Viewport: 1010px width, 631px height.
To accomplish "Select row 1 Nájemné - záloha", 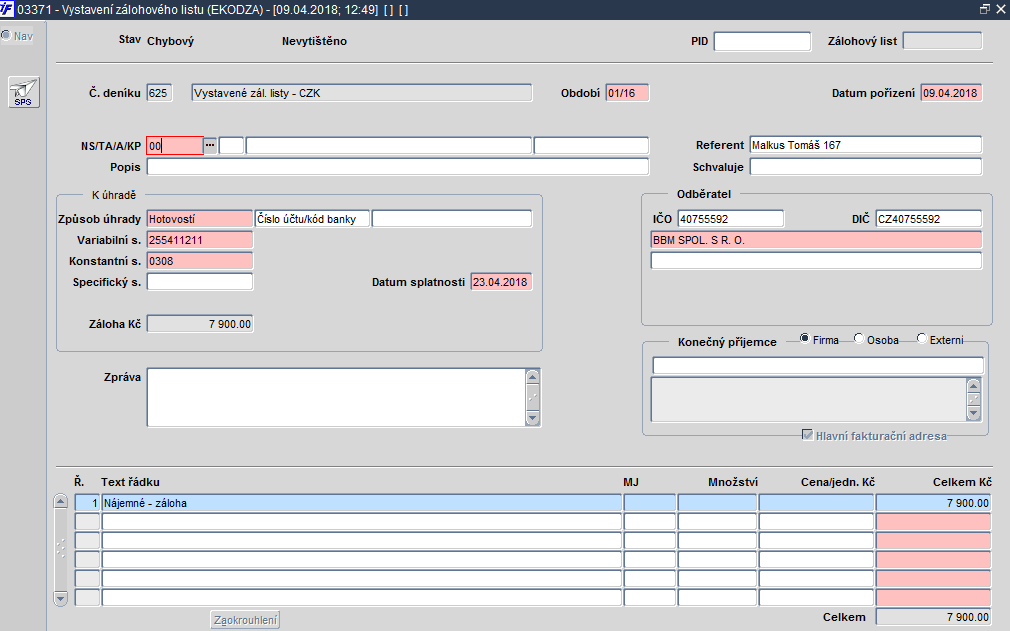I will [x=361, y=503].
